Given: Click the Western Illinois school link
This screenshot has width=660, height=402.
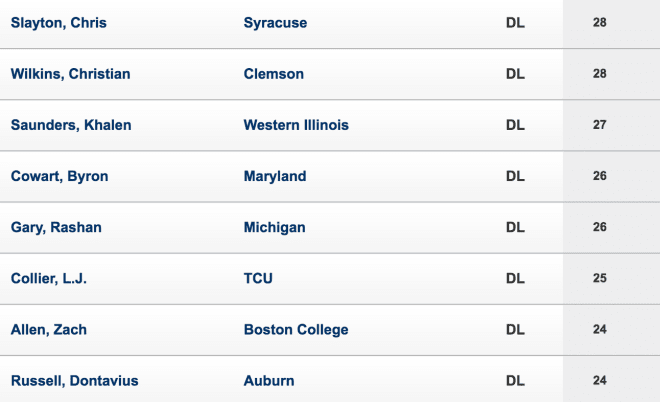Looking at the screenshot, I should (296, 125).
